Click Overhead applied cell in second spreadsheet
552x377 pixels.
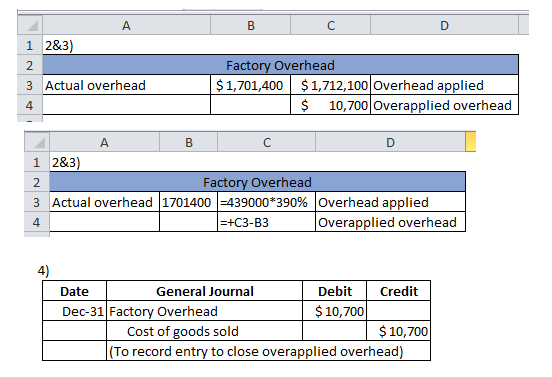[390, 202]
